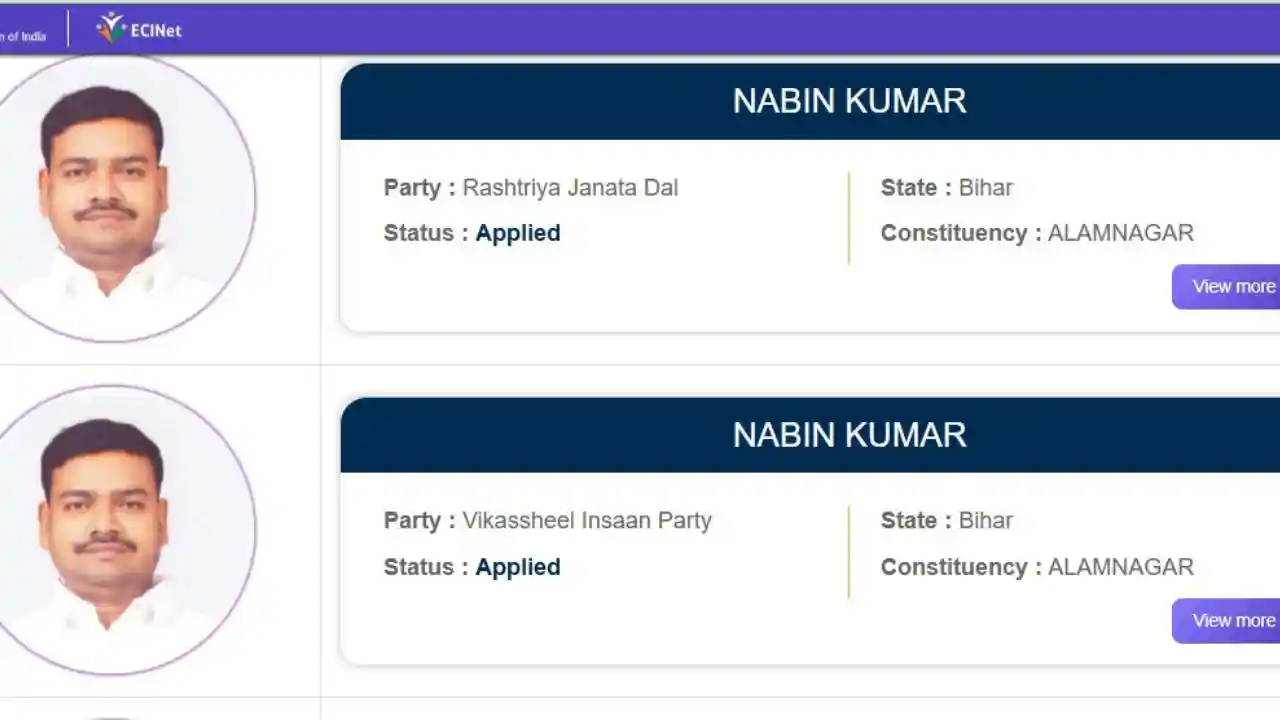1280x720 pixels.
Task: Click the Constituency label on Vikassheel Insaan card
Action: click(954, 567)
